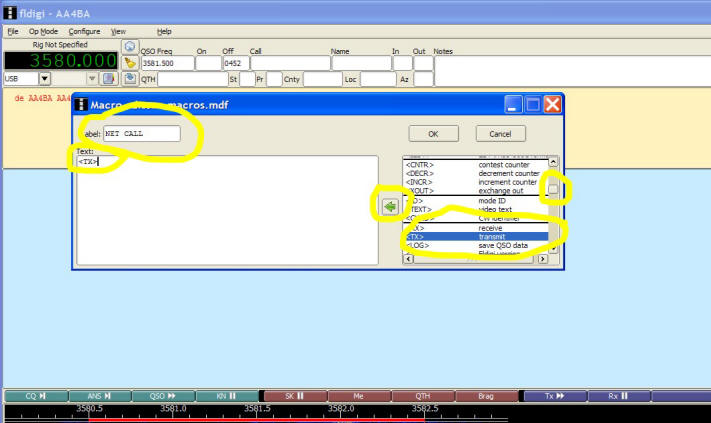
Task: Select the <CNTR> contest counter row
Action: tap(476, 165)
